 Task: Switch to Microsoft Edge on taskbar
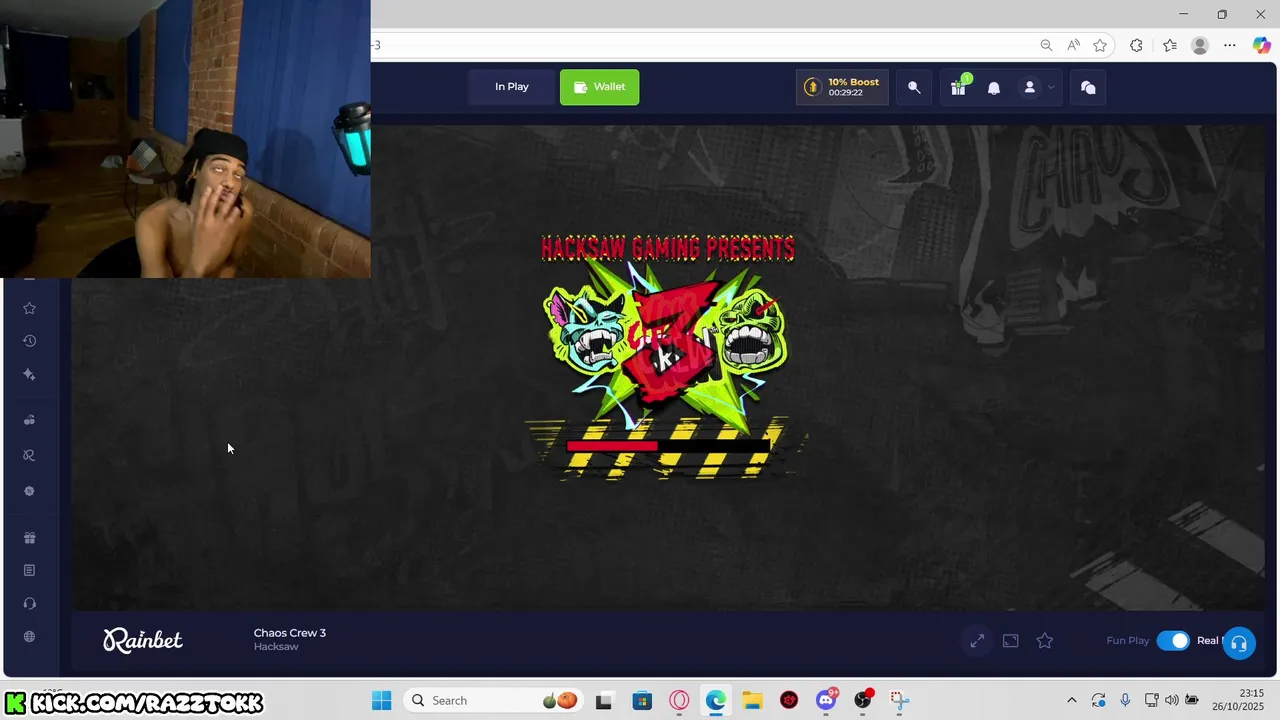pos(716,701)
